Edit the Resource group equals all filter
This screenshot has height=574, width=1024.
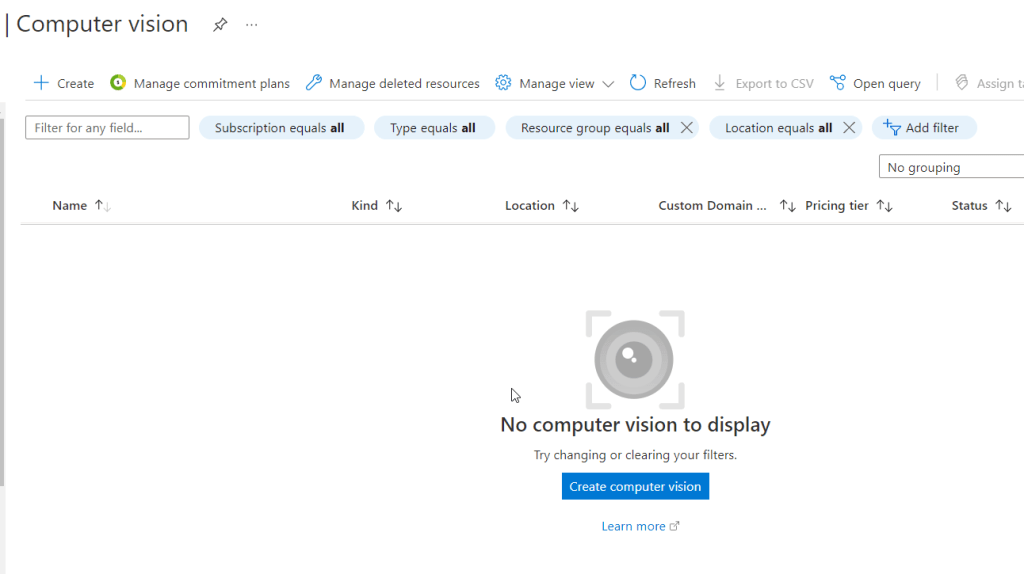[594, 127]
